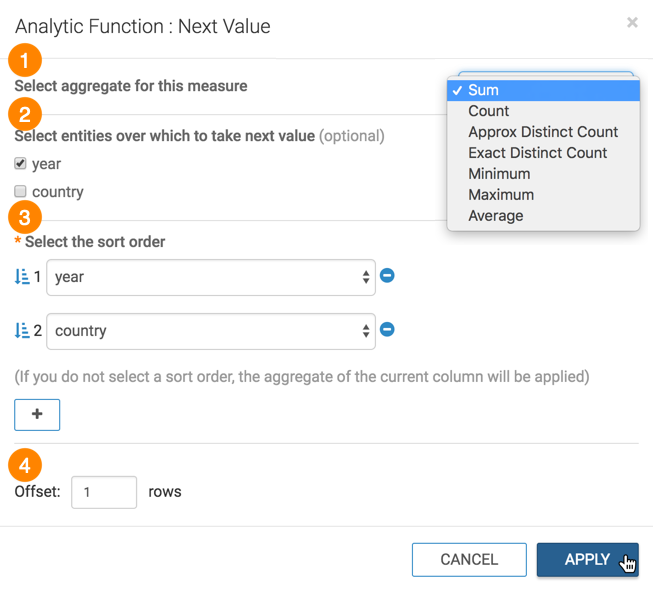653x592 pixels.
Task: Add a new sort order with plus button
Action: pyautogui.click(x=37, y=414)
